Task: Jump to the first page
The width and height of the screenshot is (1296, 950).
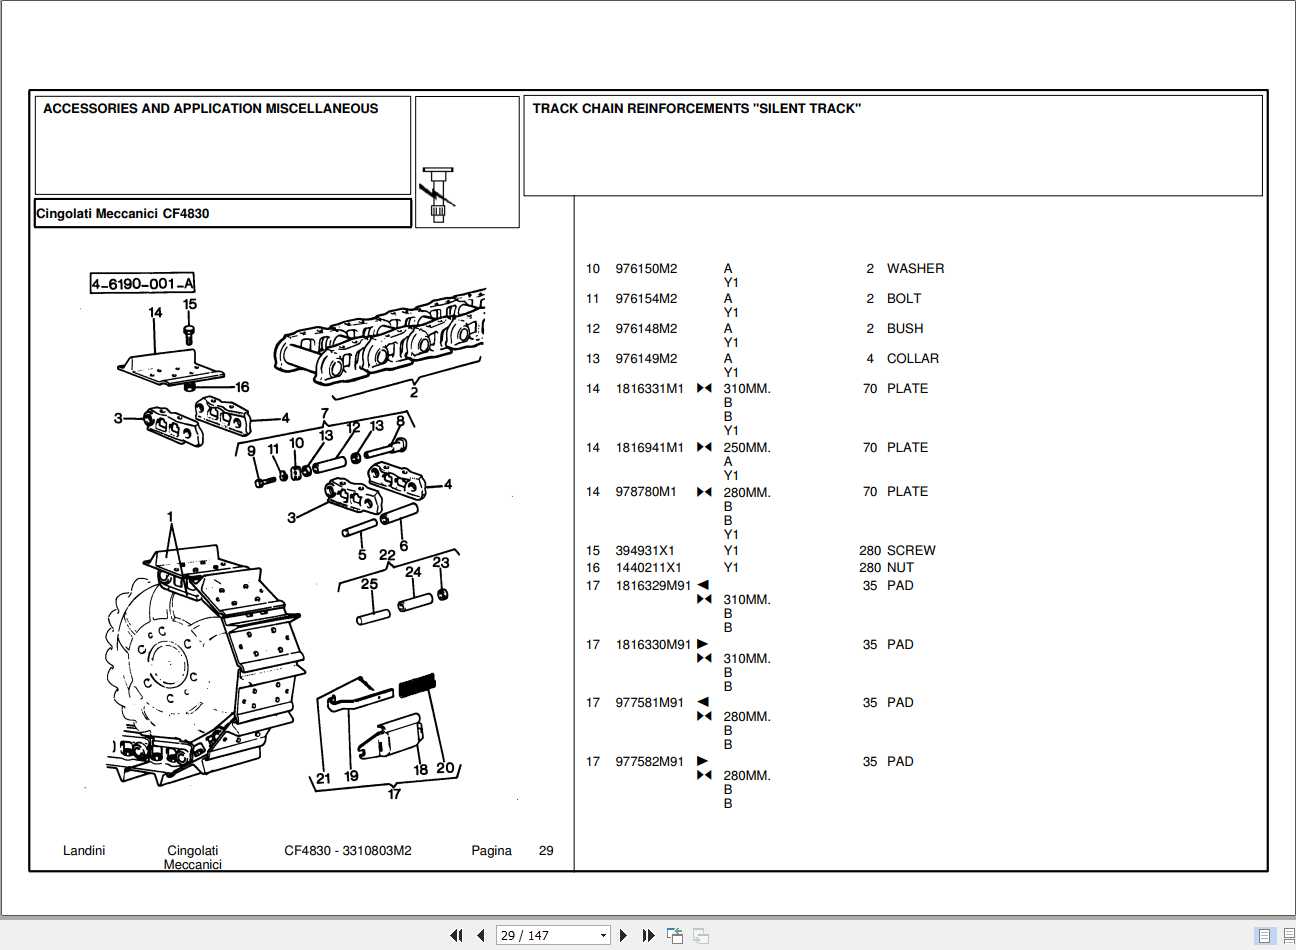Action: tap(457, 935)
